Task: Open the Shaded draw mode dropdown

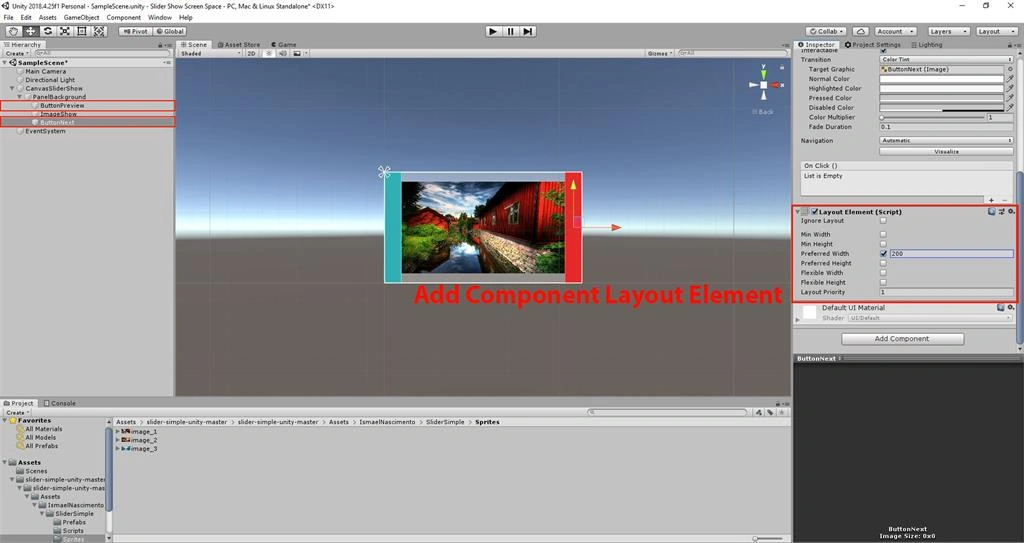Action: click(210, 54)
